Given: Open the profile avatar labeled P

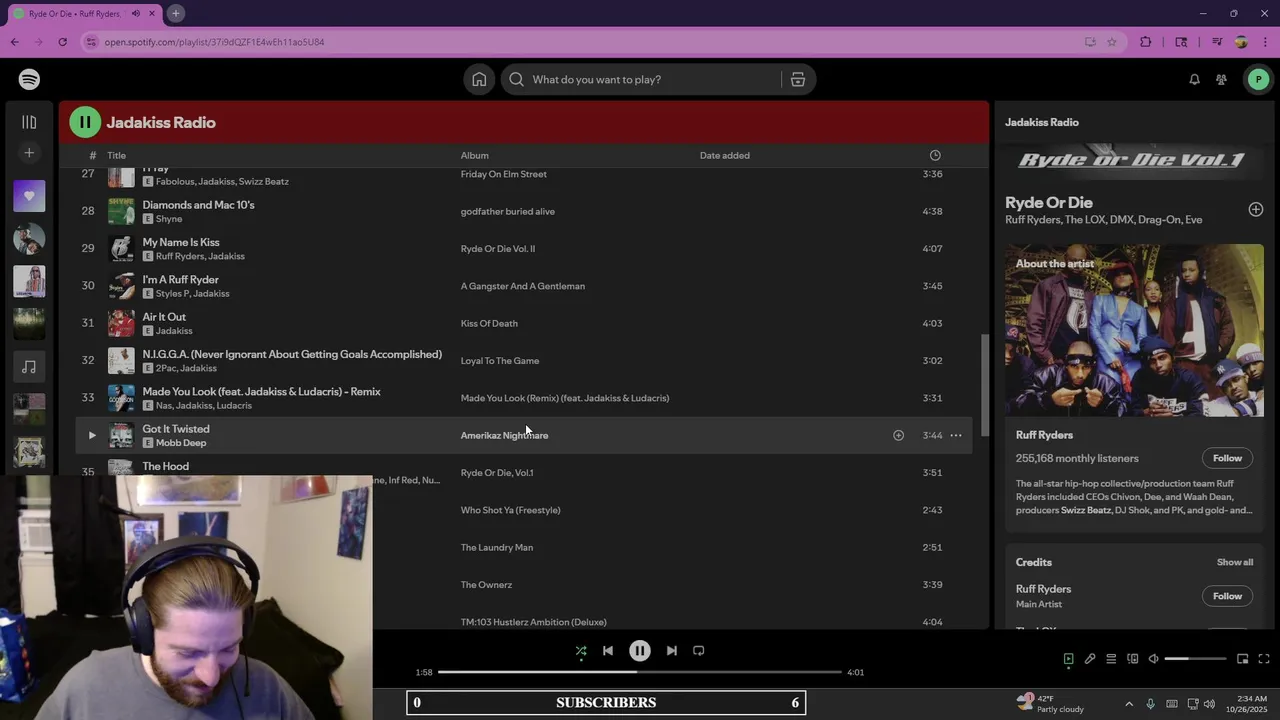Looking at the screenshot, I should (x=1258, y=80).
